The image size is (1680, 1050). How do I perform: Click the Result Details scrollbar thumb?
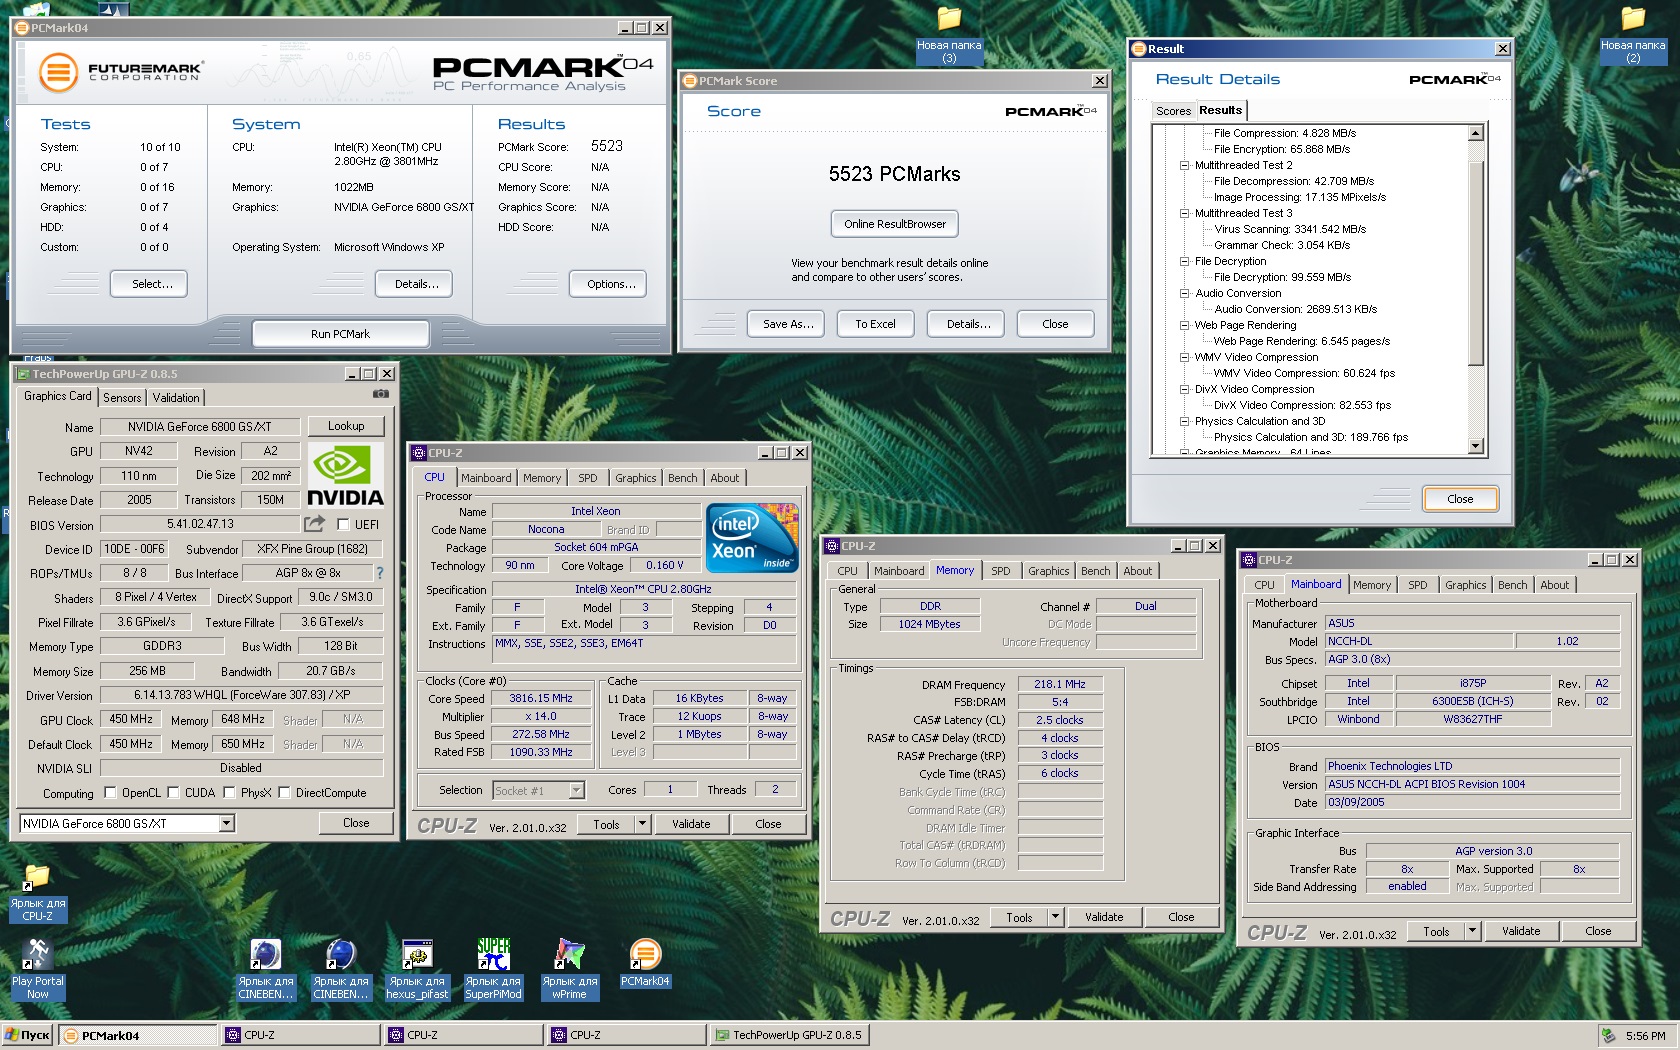tap(1476, 261)
